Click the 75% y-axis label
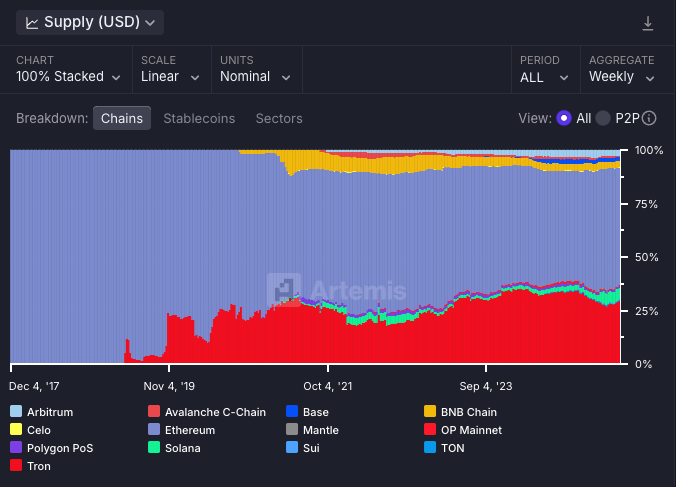The image size is (676, 487). pos(646,204)
